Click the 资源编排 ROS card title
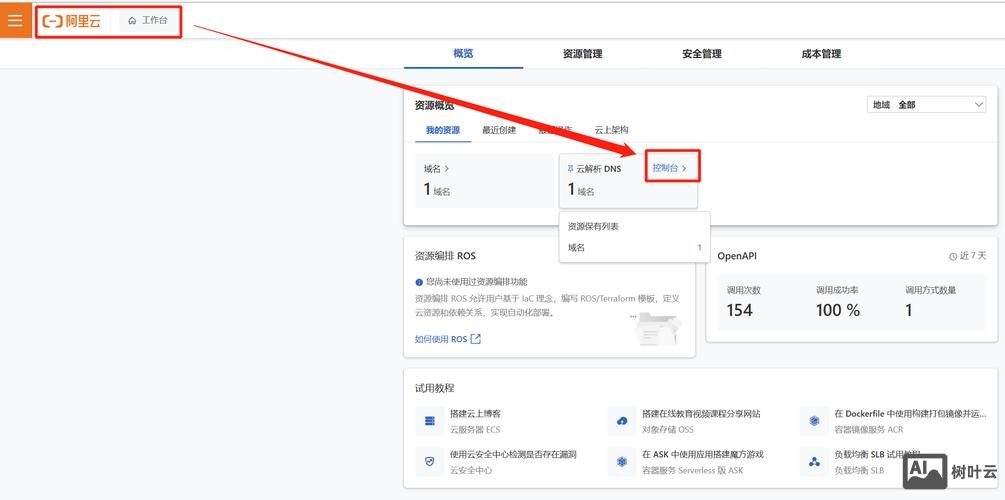Screen dimensions: 1005x500 (x=445, y=256)
